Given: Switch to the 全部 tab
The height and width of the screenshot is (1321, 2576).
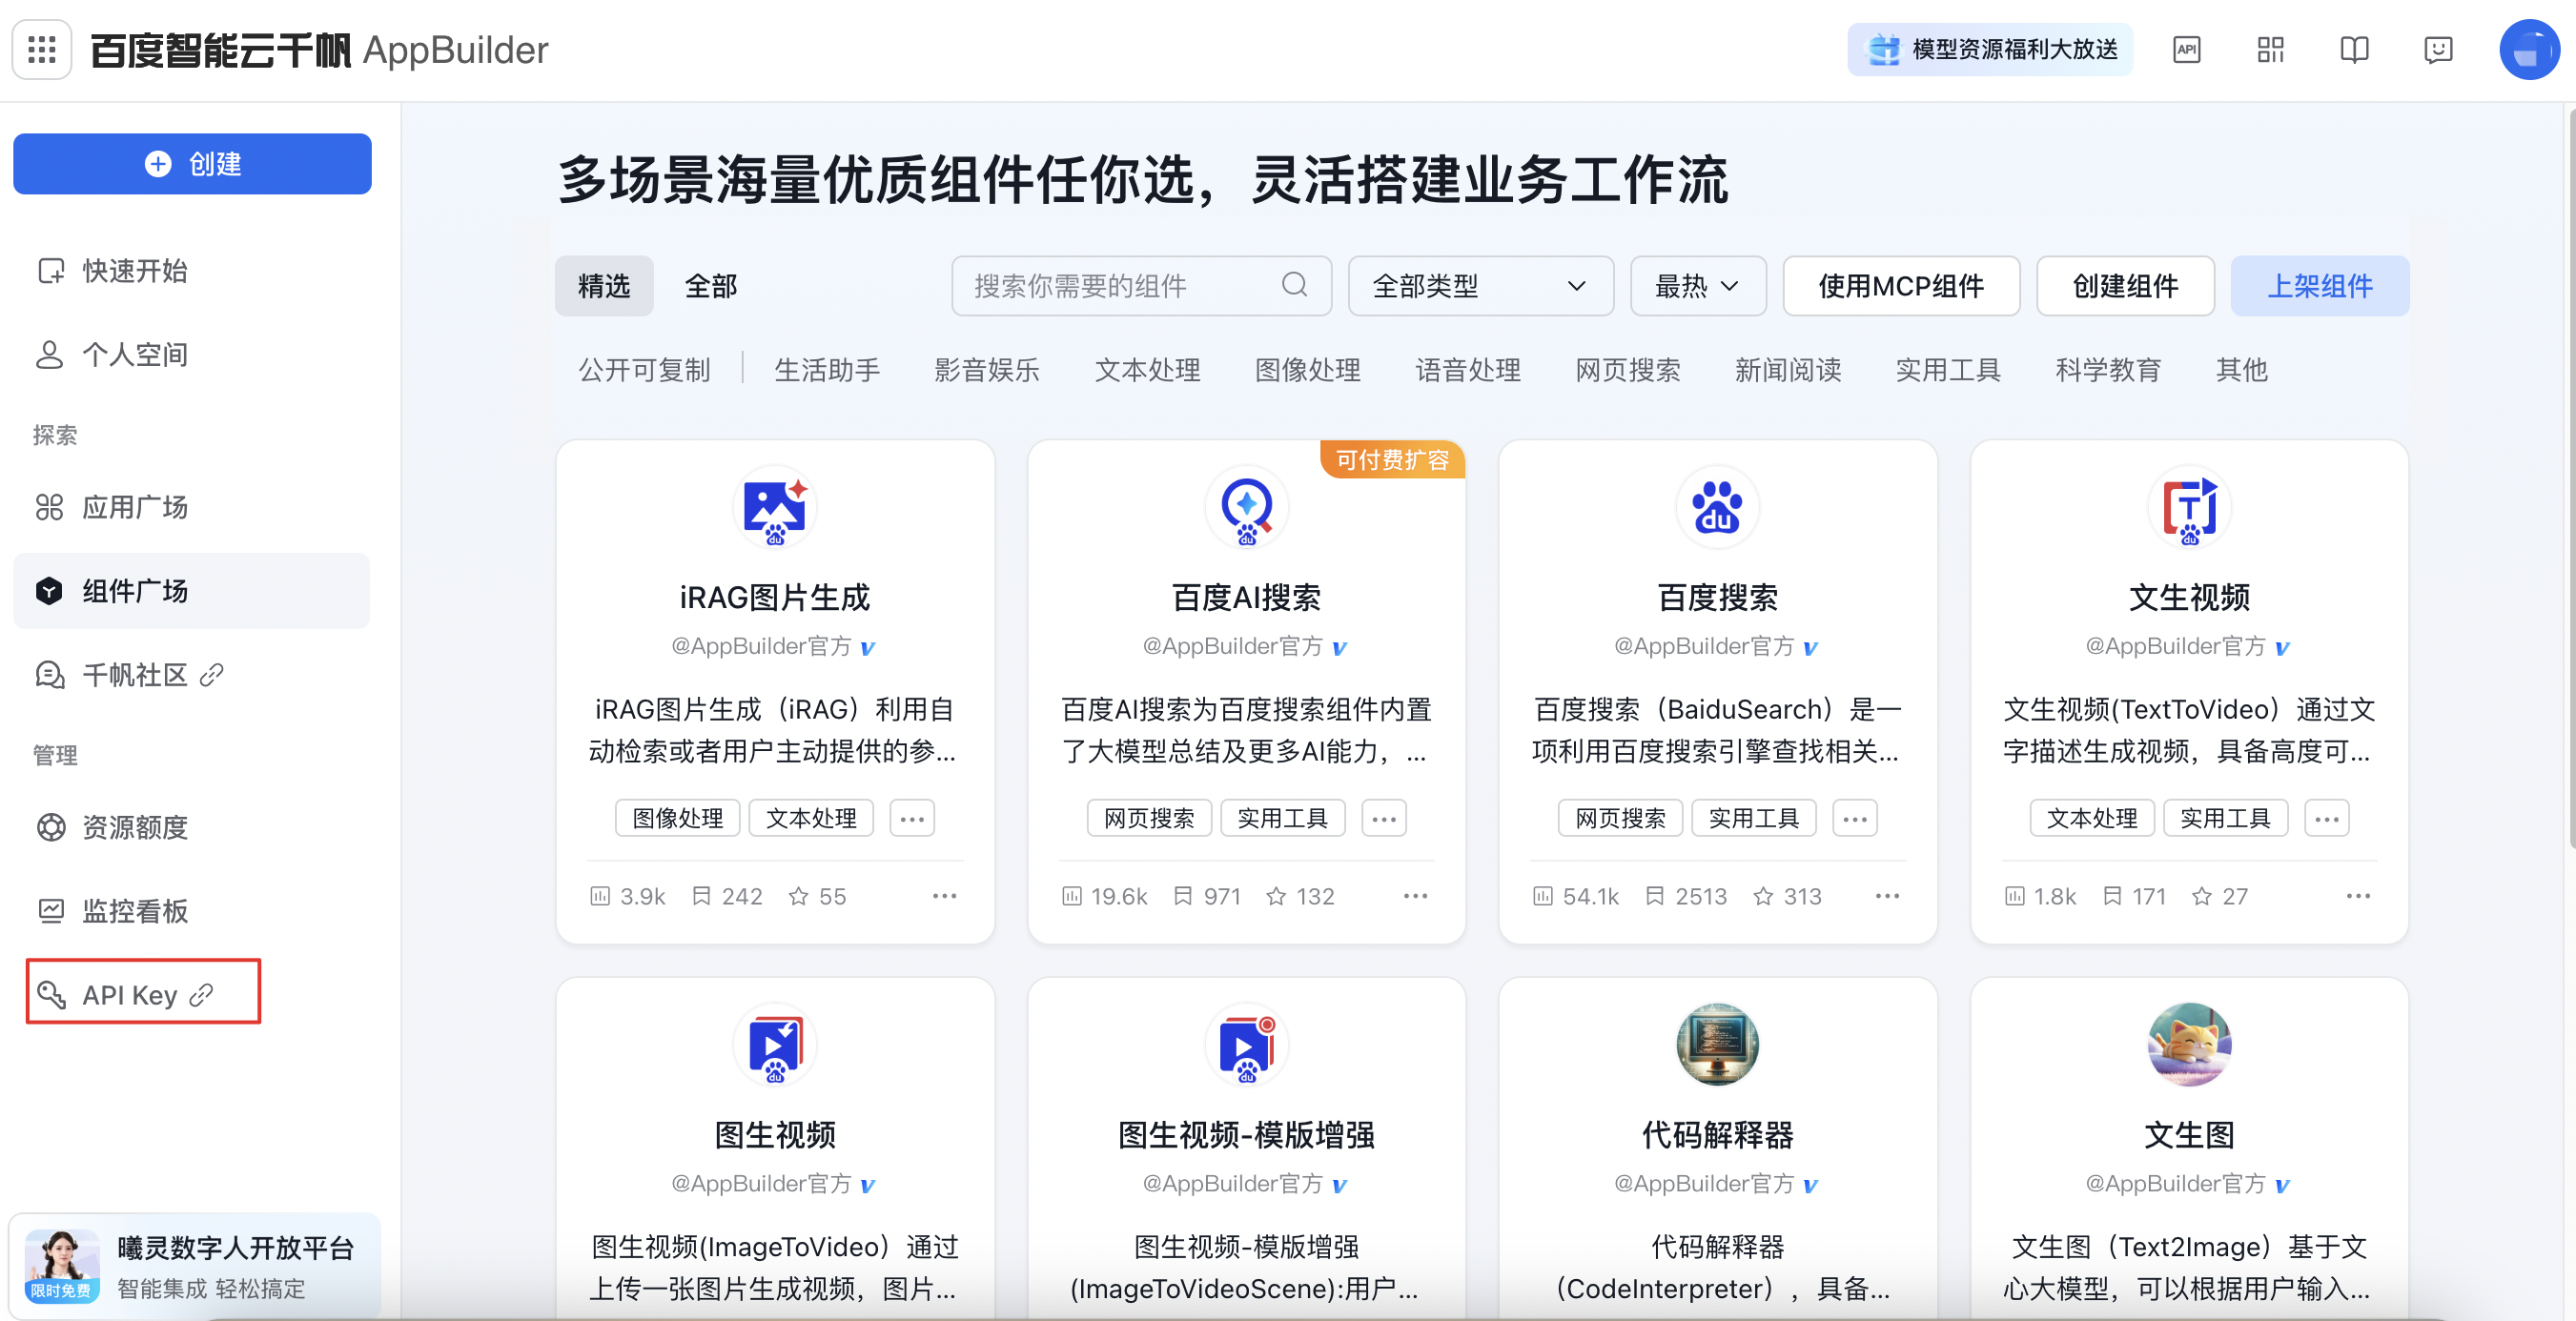Looking at the screenshot, I should (711, 286).
